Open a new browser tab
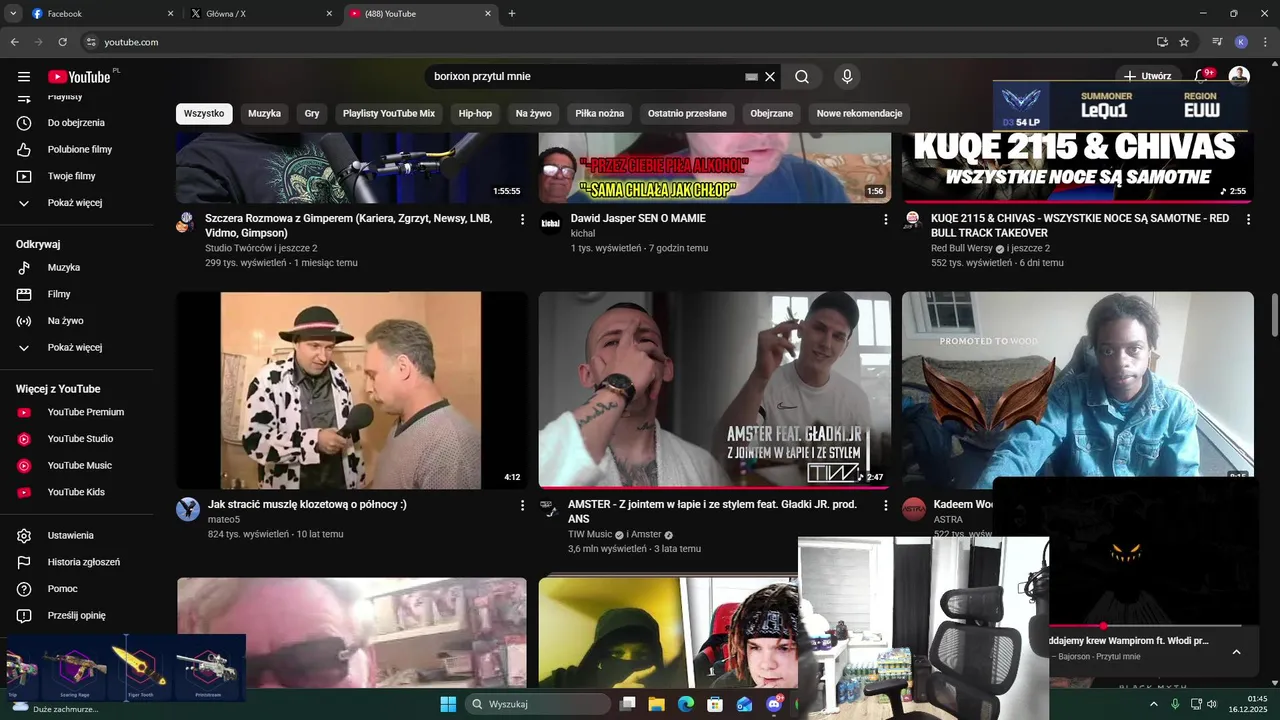 pyautogui.click(x=512, y=14)
